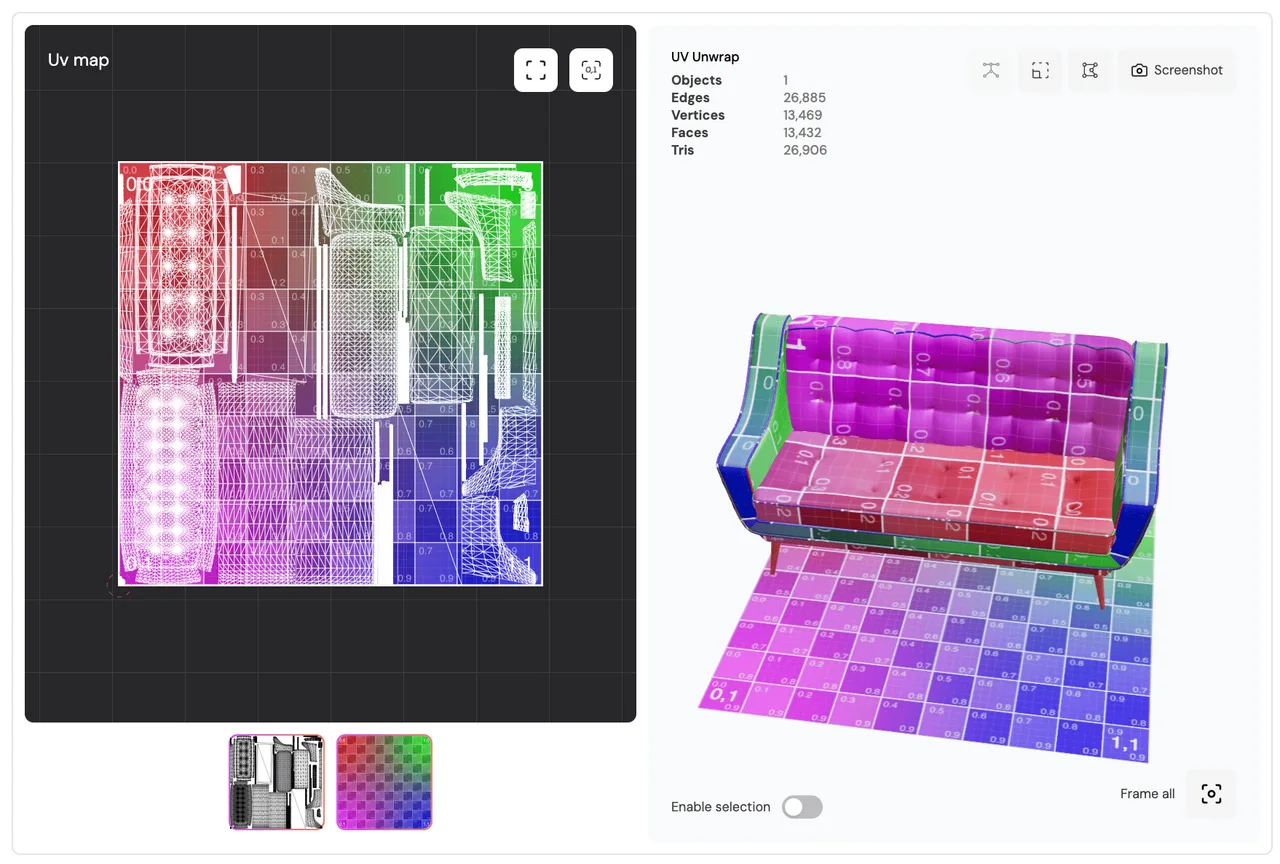Click the Frame all focus icon

pos(1211,794)
